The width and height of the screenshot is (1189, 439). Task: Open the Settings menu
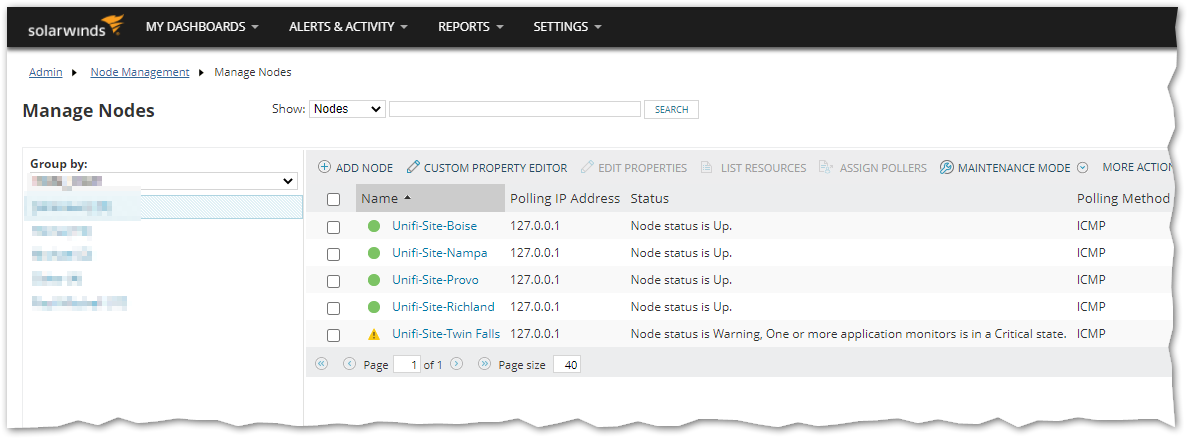[568, 27]
